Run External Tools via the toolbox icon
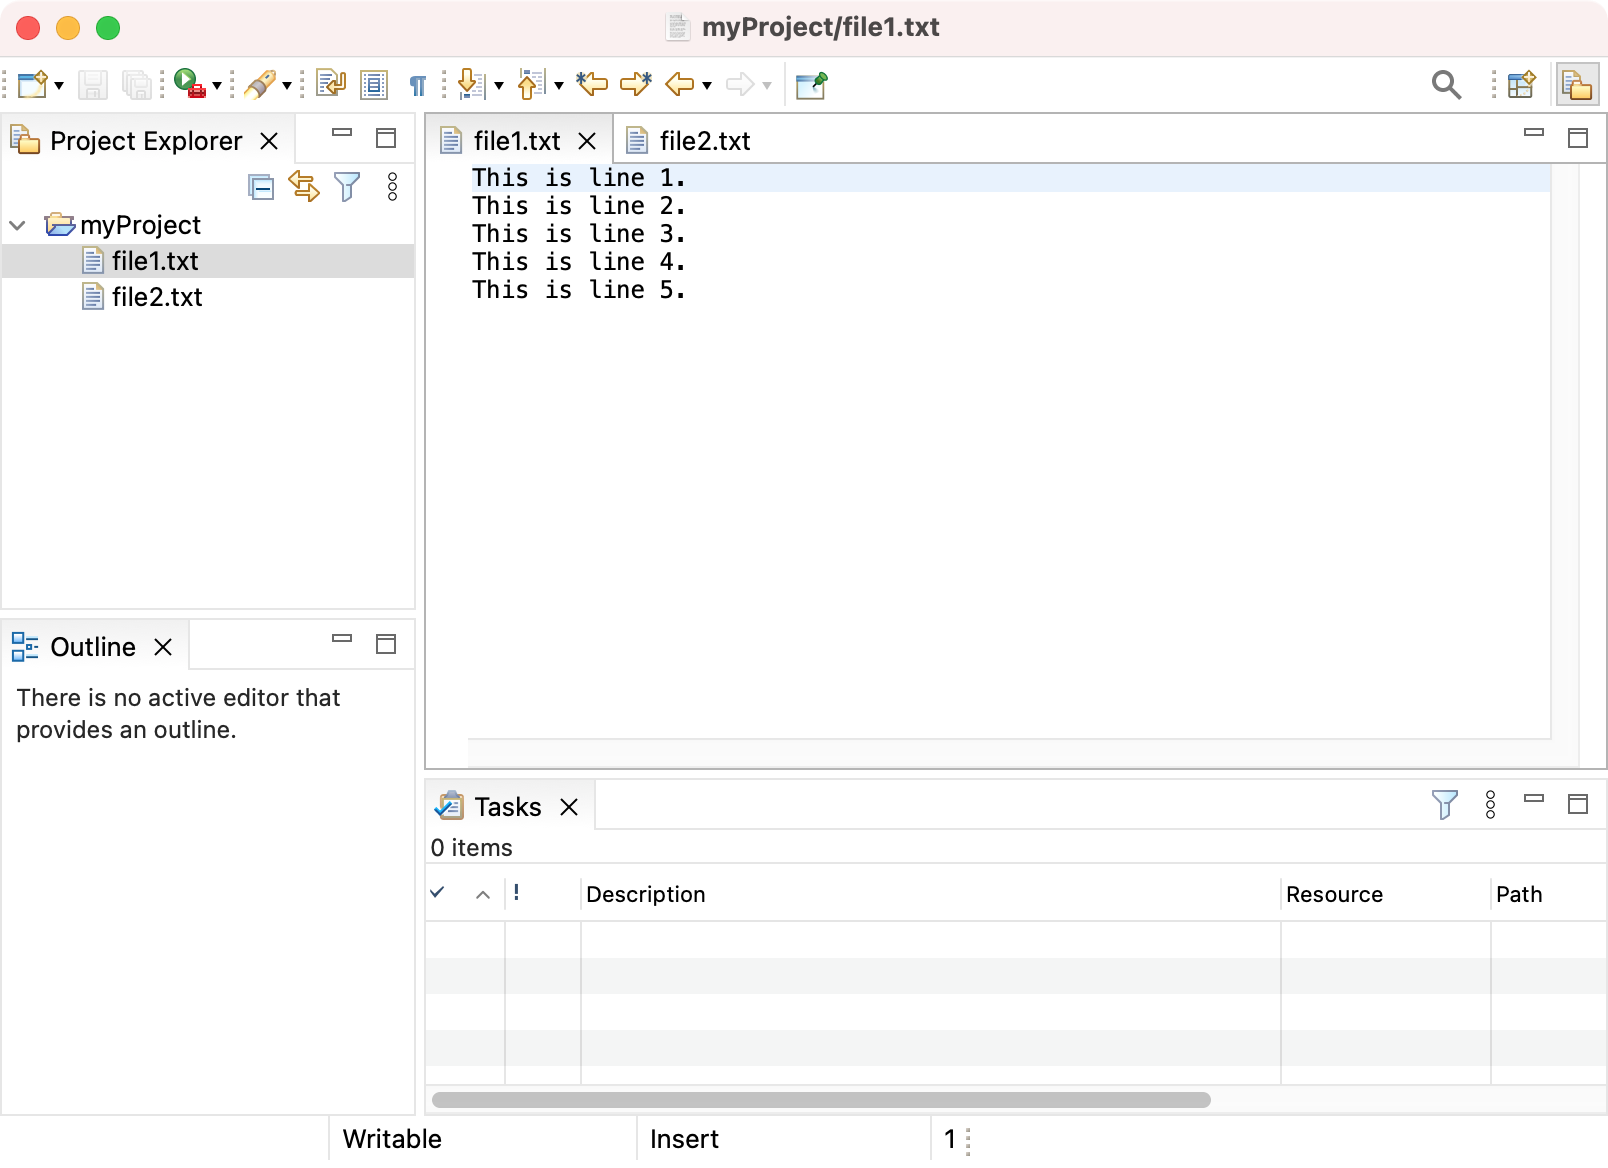The height and width of the screenshot is (1168, 1608). point(189,84)
